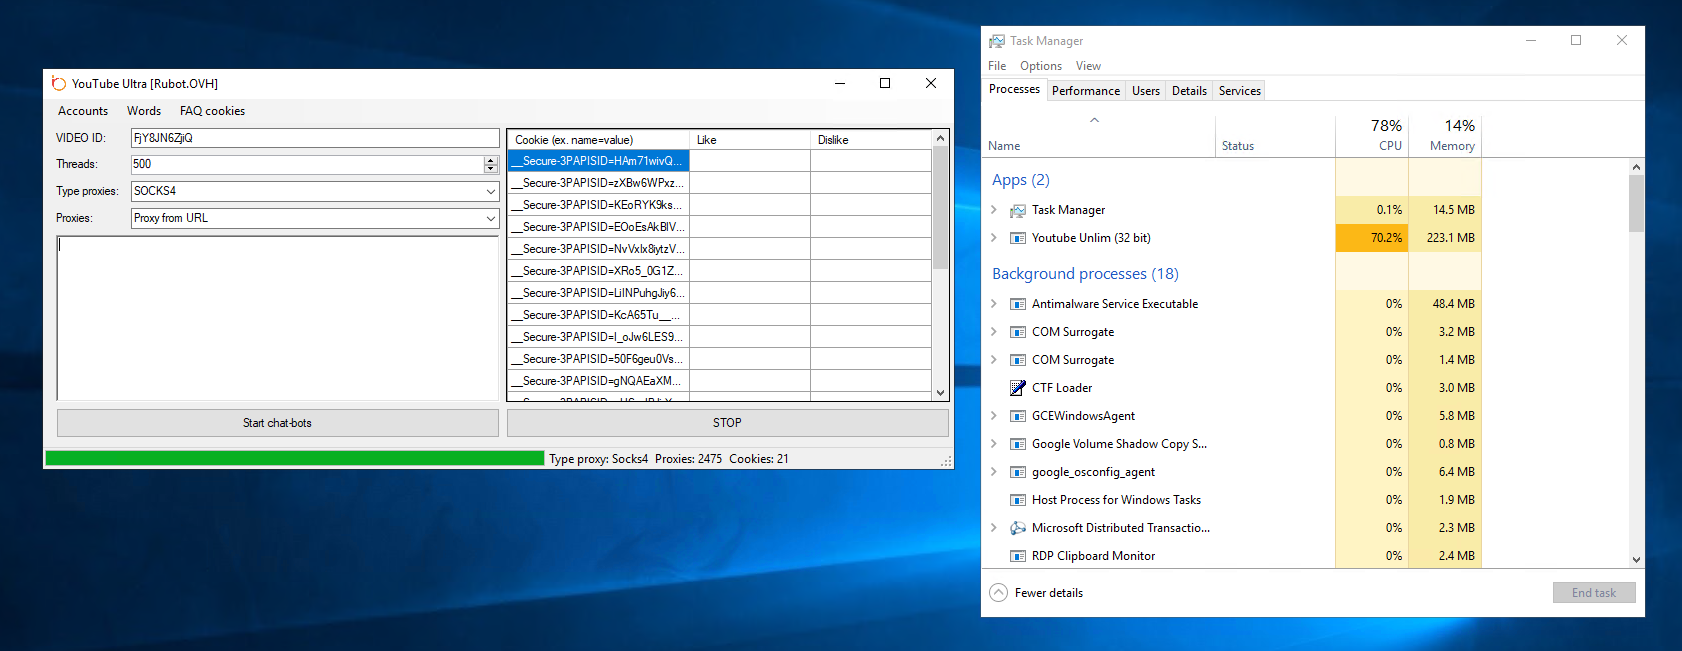
Task: Click the VIDEO ID input field
Action: [314, 138]
